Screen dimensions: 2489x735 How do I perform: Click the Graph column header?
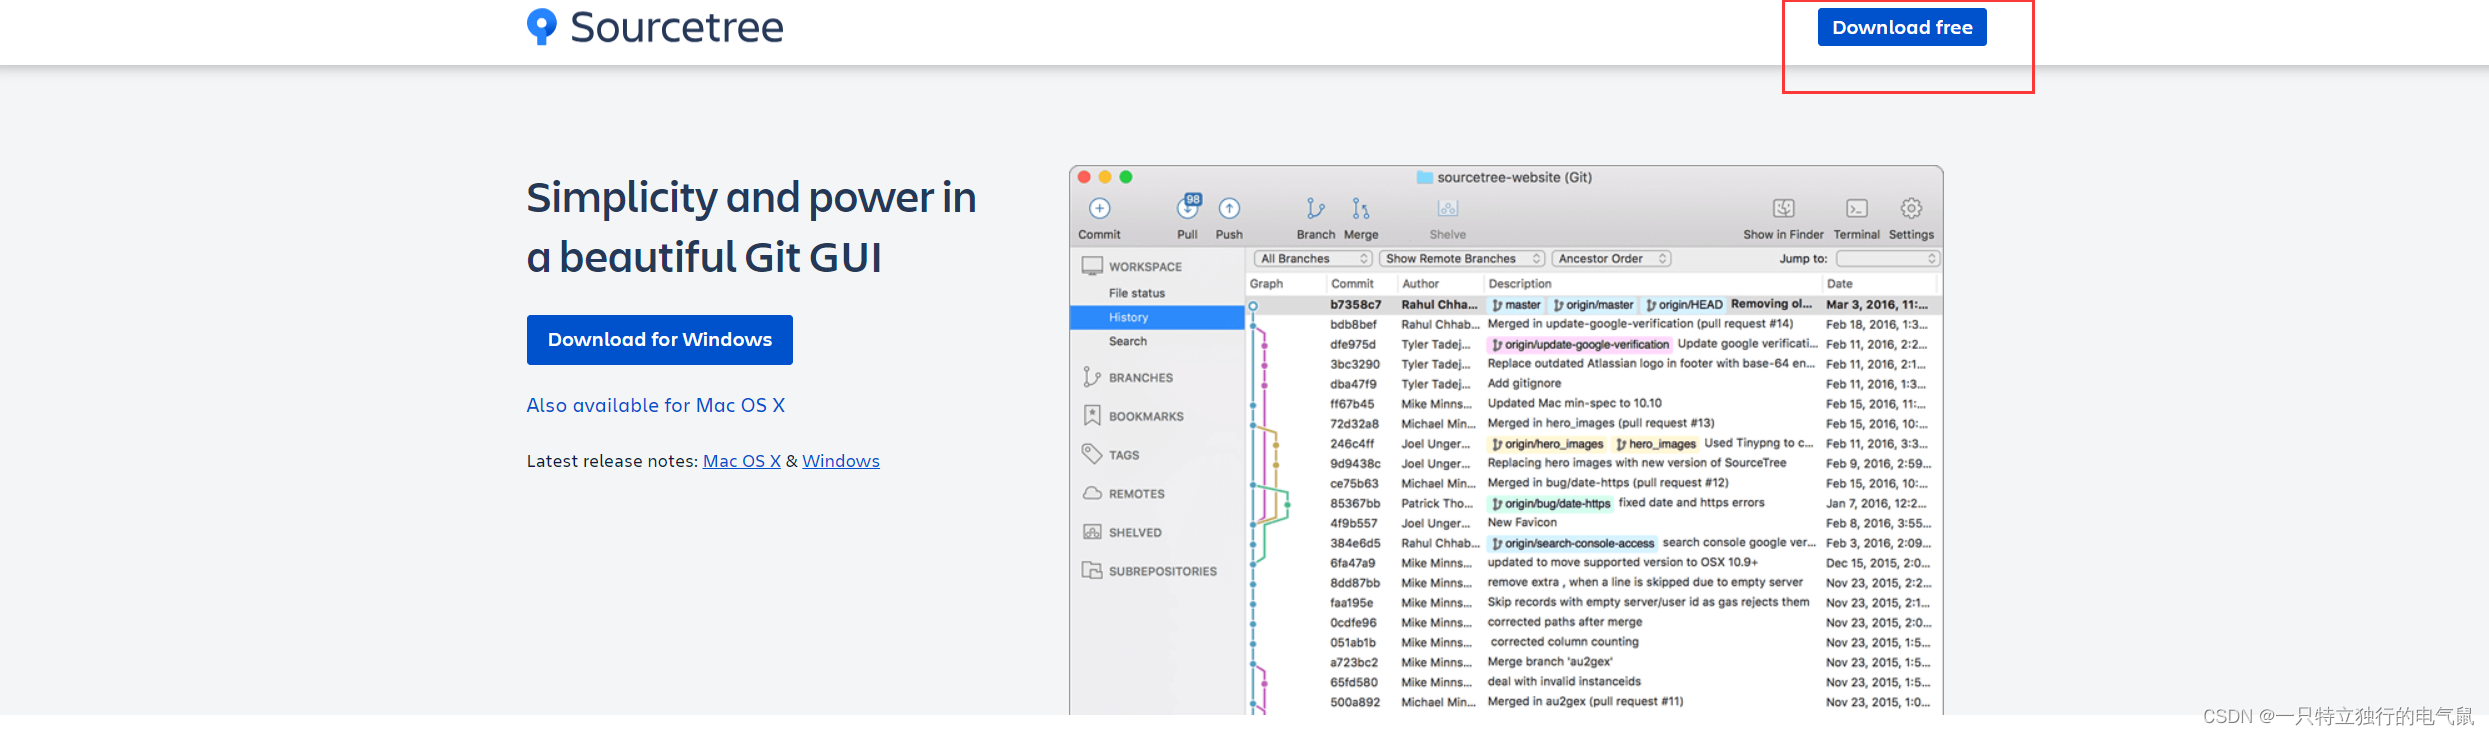coord(1266,284)
